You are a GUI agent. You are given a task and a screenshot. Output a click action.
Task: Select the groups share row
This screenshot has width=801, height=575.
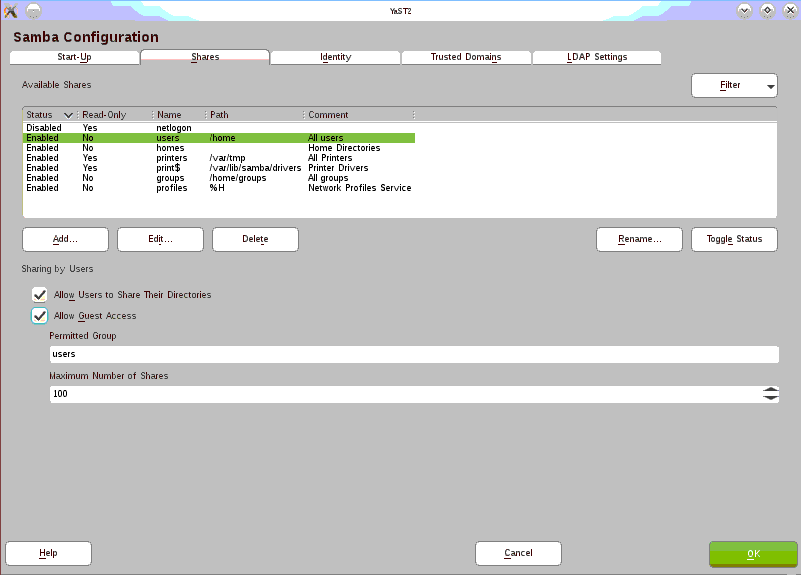pos(219,178)
